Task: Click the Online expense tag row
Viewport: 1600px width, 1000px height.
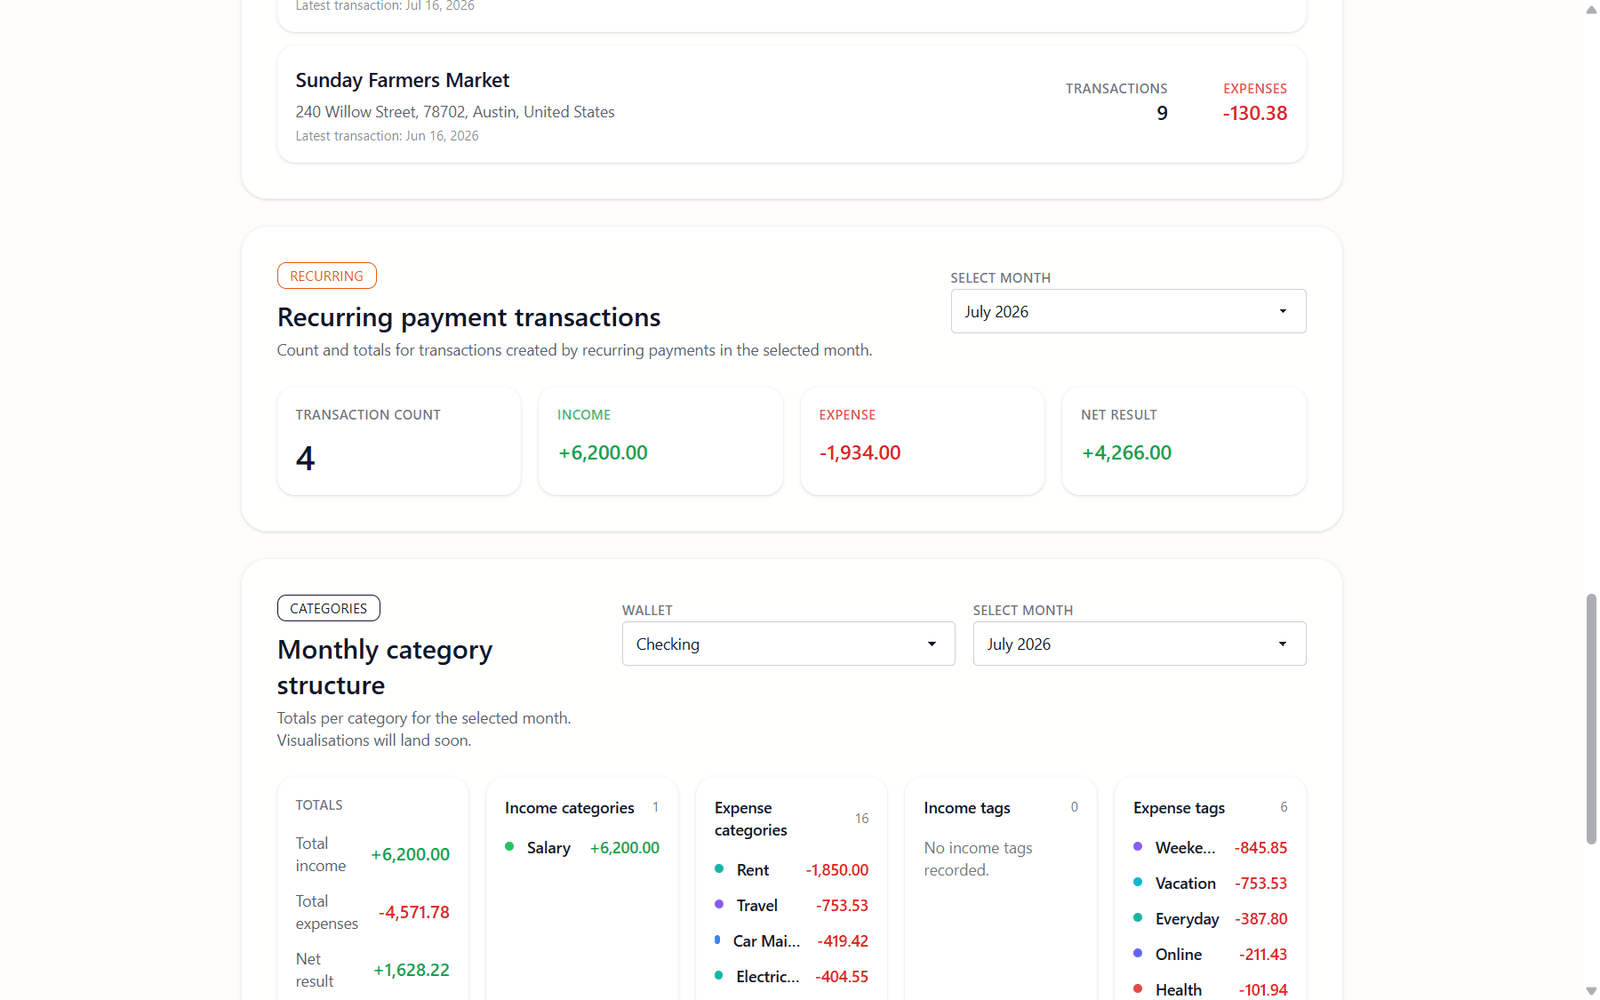Action: click(x=1210, y=955)
